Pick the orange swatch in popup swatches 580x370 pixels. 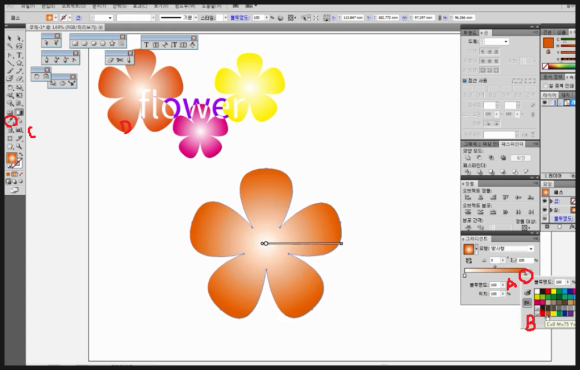(548, 314)
